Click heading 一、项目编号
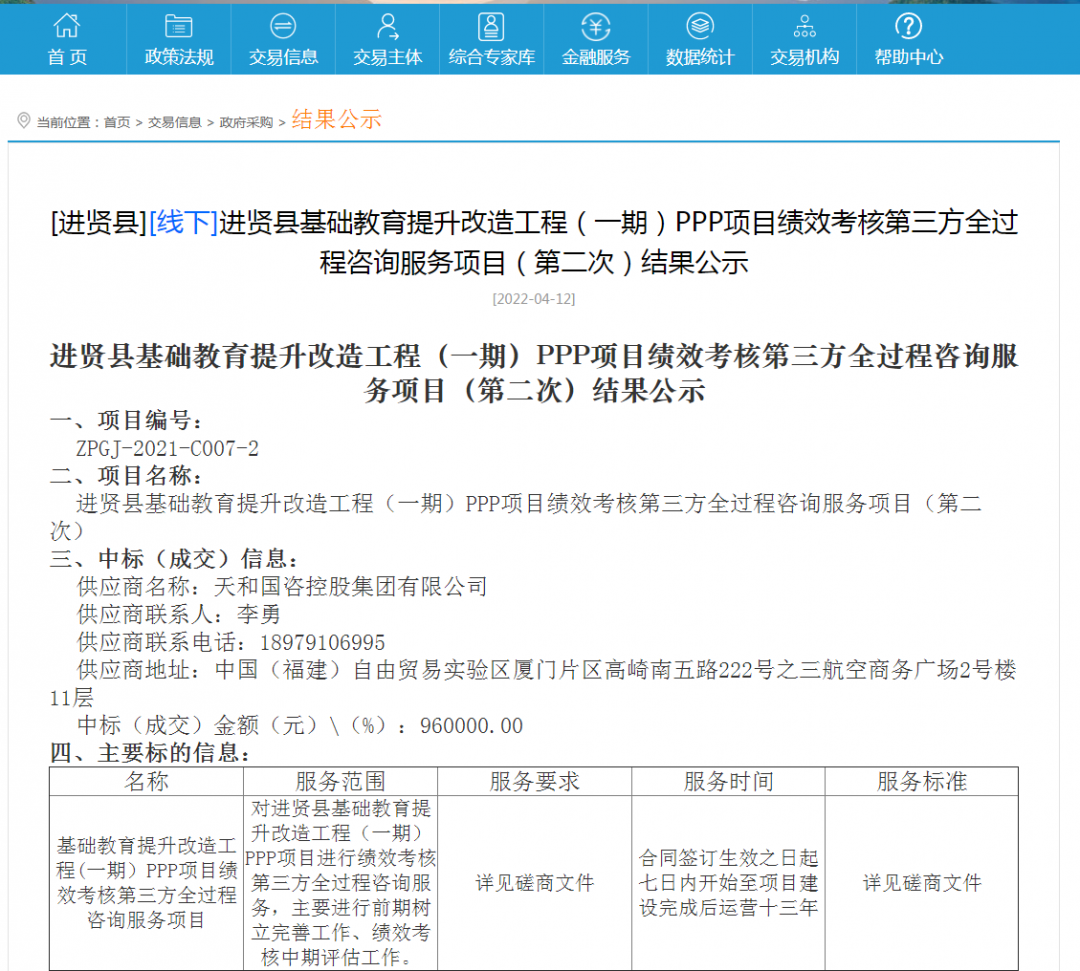This screenshot has width=1080, height=971. 126,420
